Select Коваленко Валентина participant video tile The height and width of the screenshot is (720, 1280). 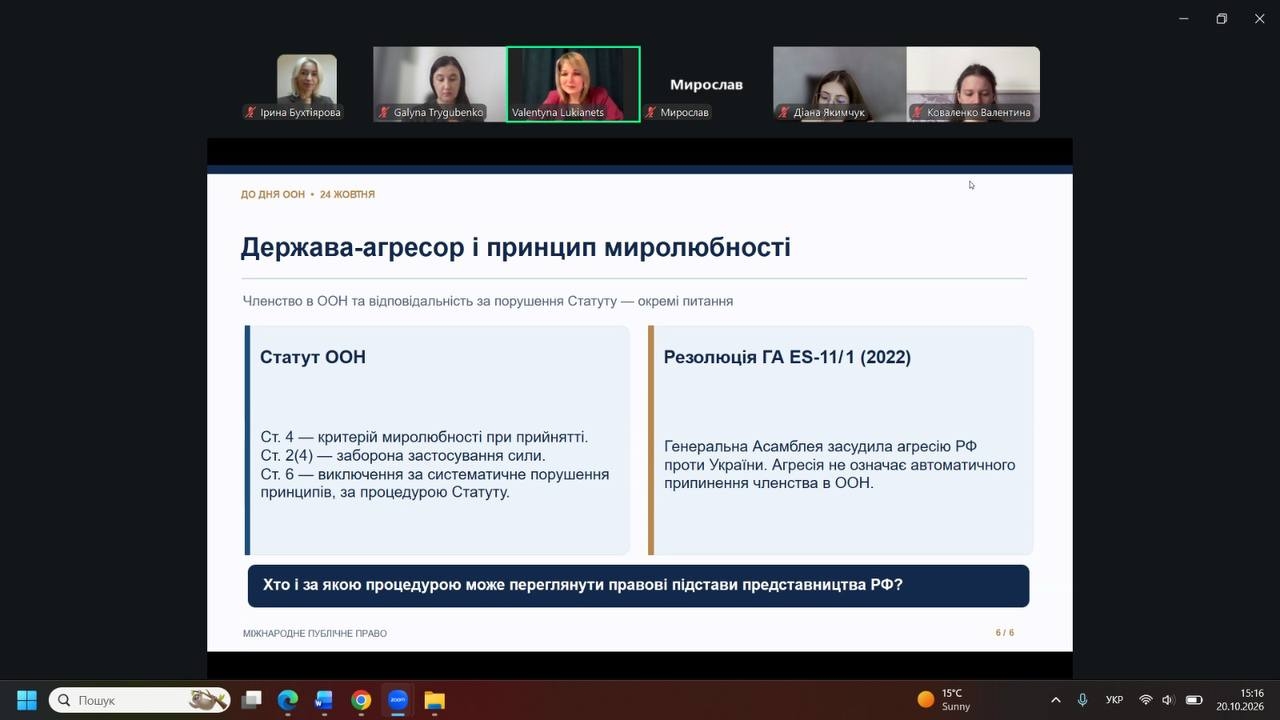pyautogui.click(x=973, y=84)
